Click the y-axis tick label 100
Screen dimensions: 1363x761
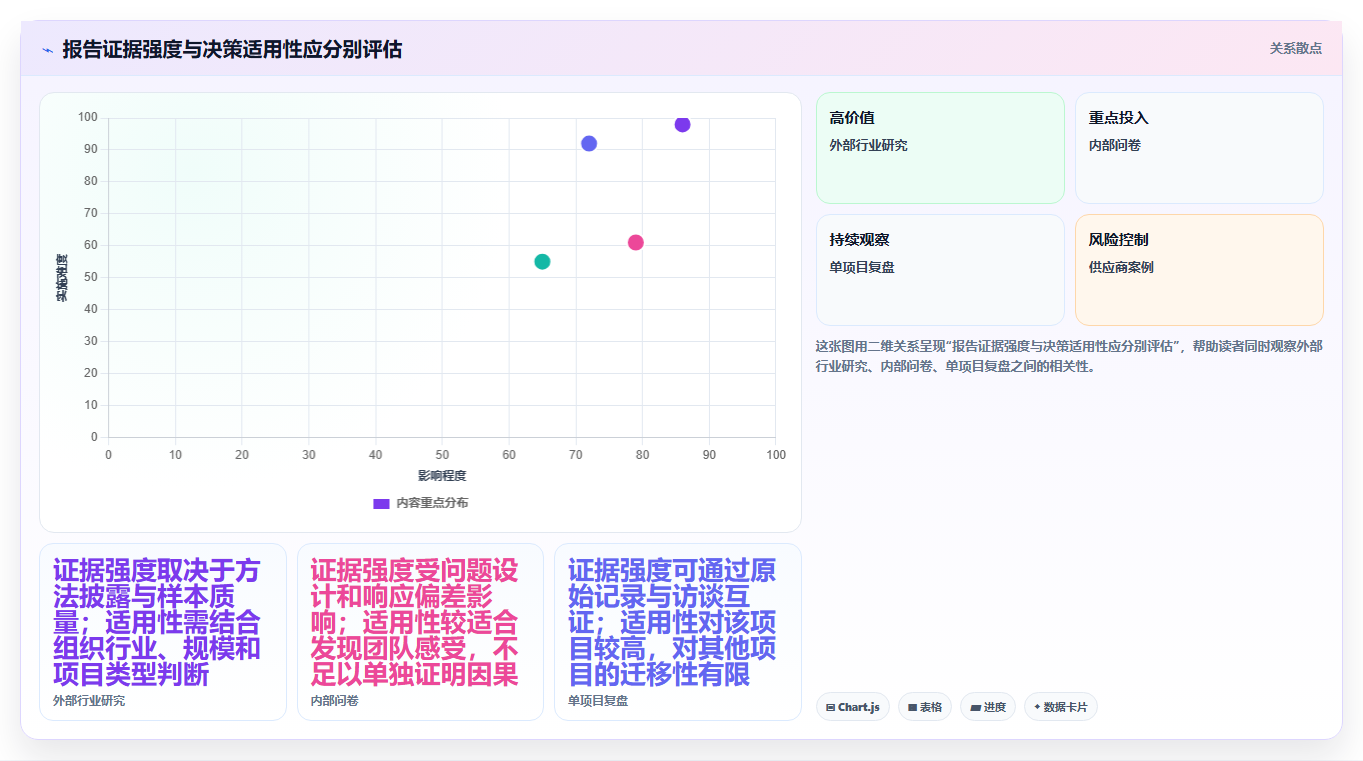pos(88,118)
